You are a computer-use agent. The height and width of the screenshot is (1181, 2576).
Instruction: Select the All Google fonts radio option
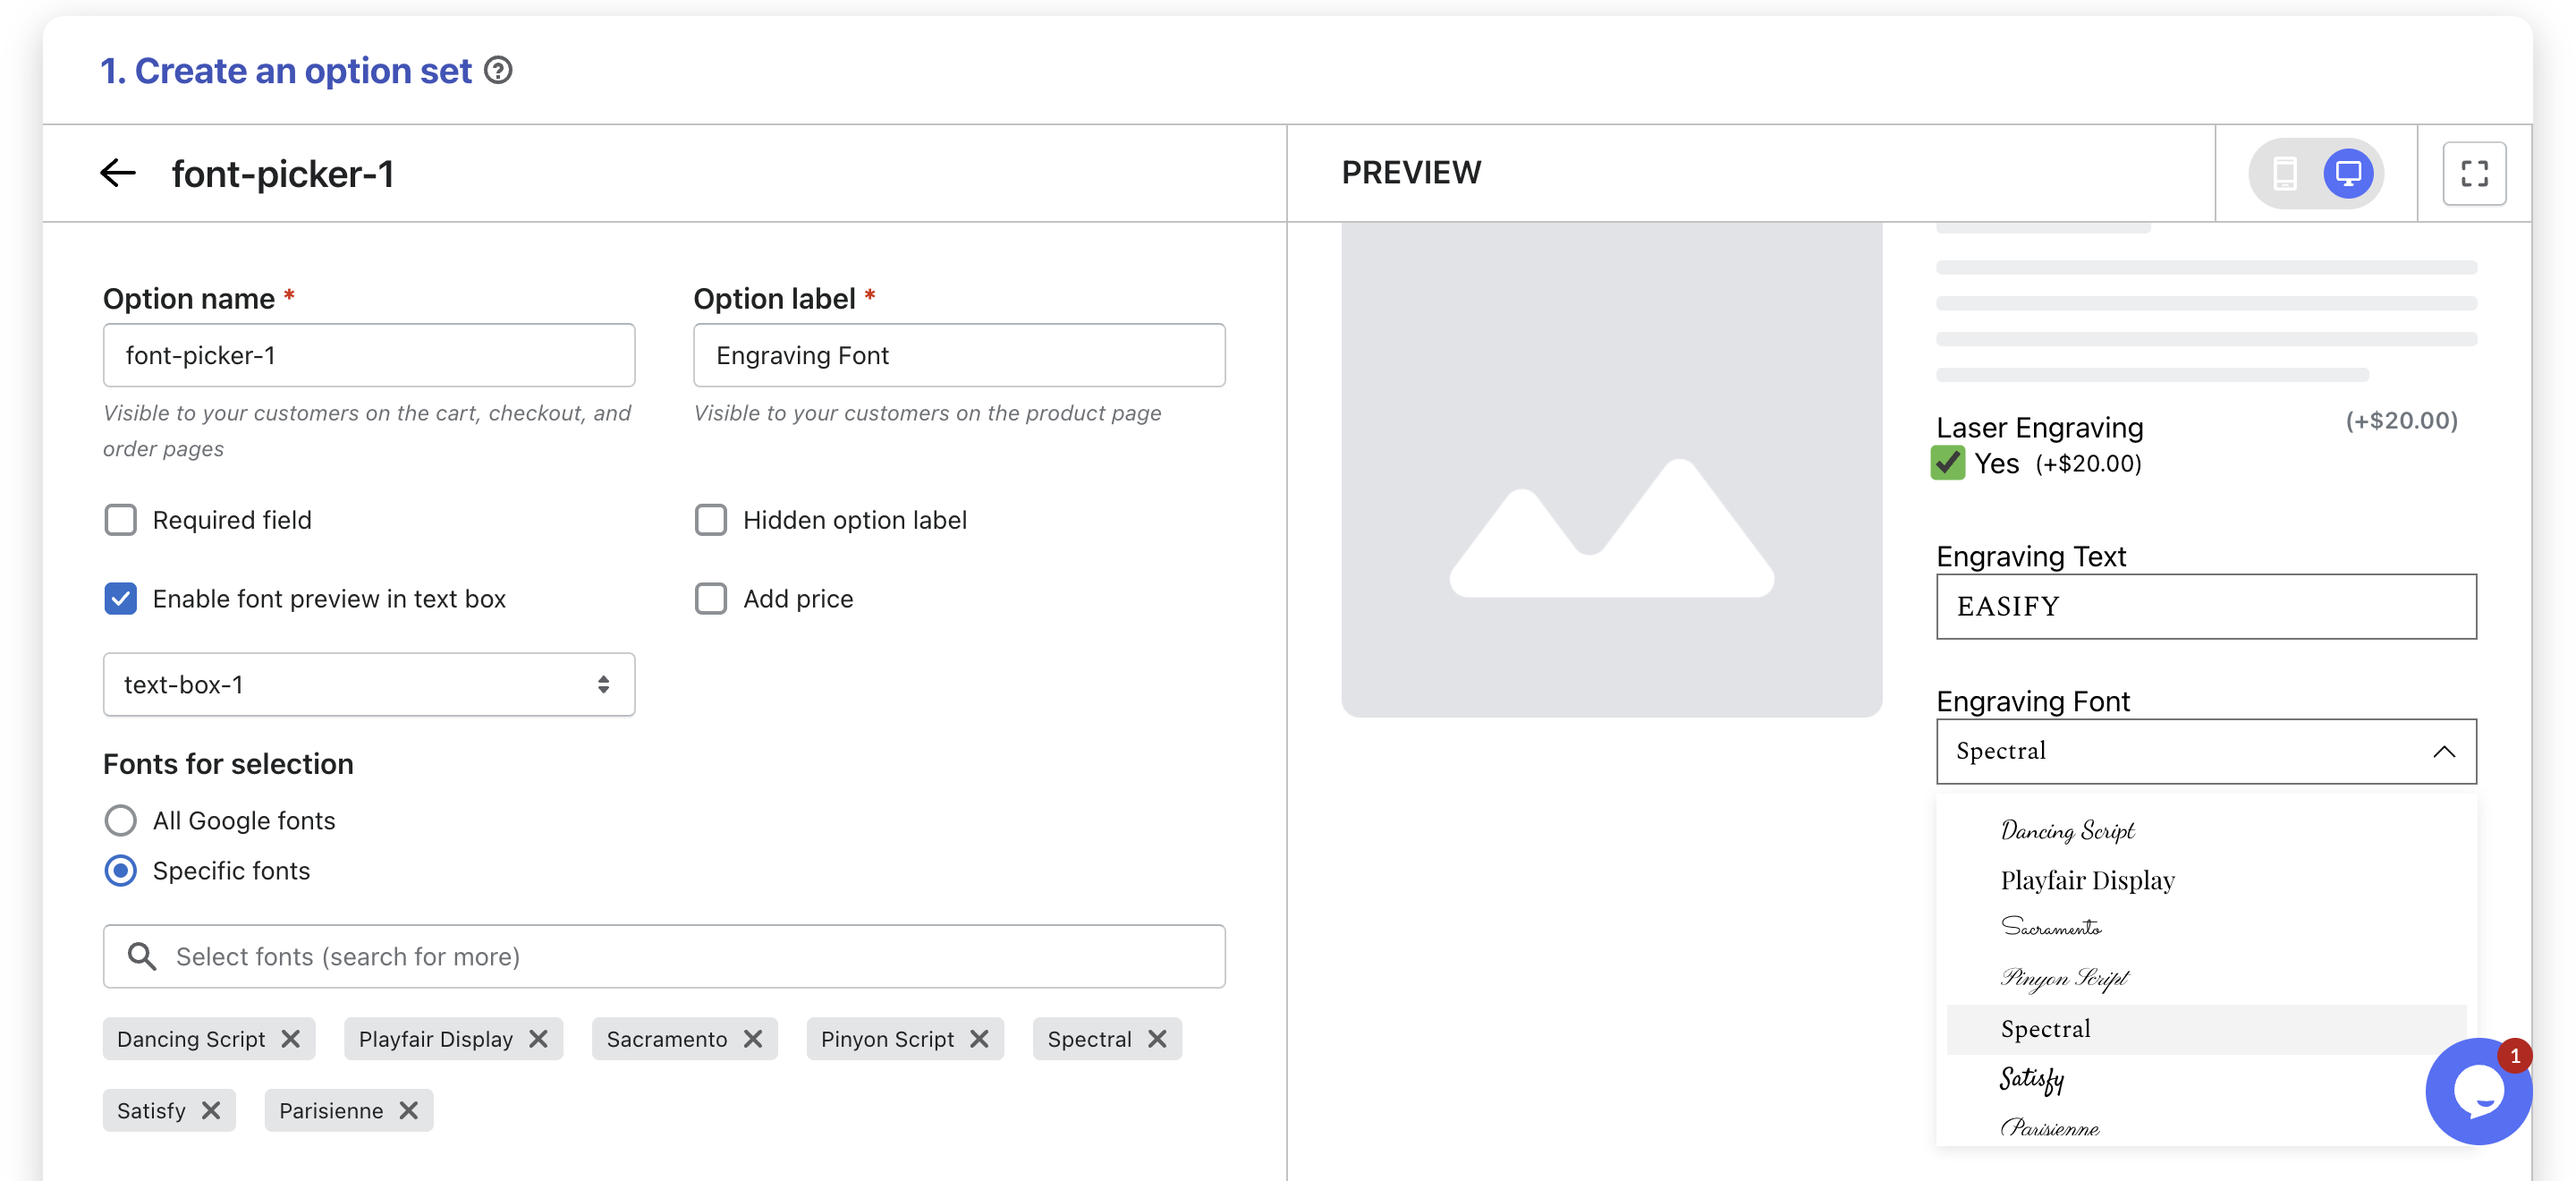pyautogui.click(x=121, y=821)
